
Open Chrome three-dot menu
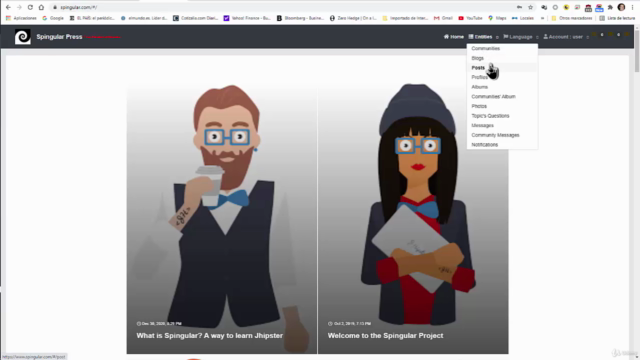tap(632, 7)
